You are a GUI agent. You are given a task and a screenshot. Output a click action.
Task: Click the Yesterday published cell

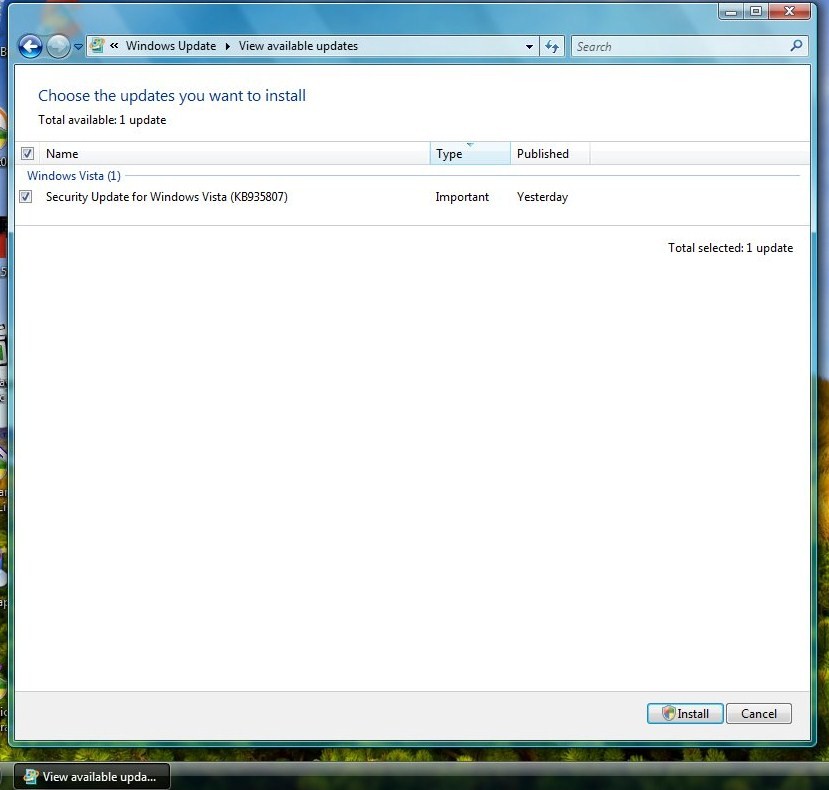point(542,197)
